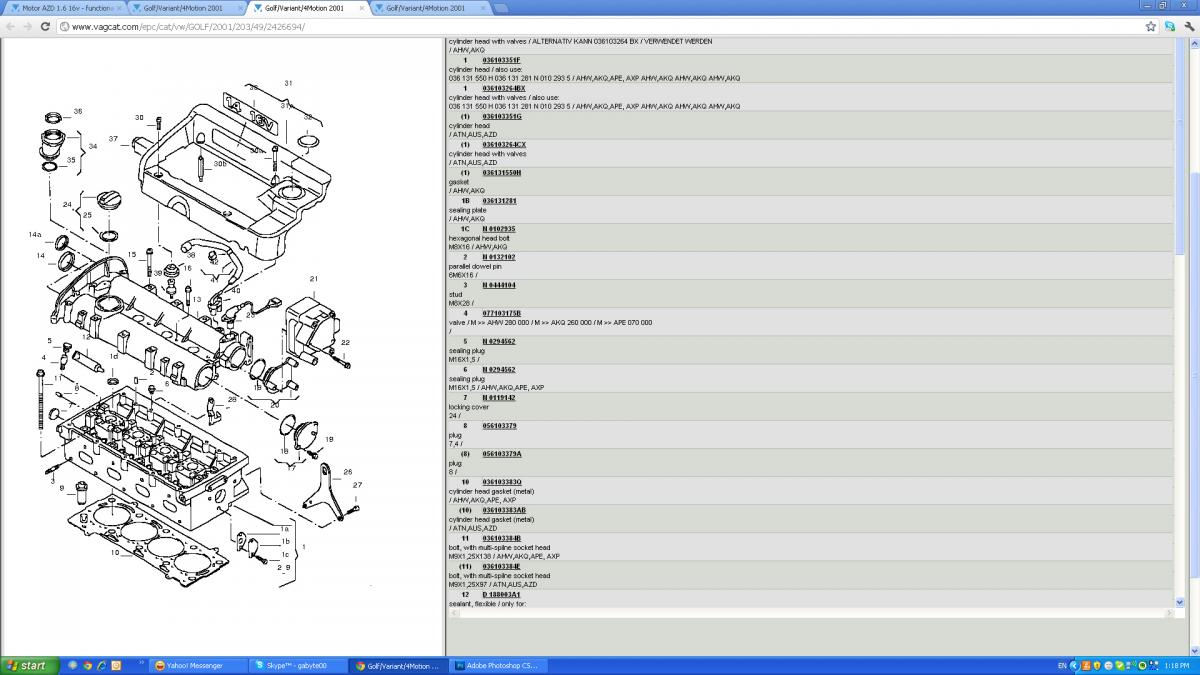
Task: Open cylinder head part 036103351G
Action: click(x=501, y=116)
